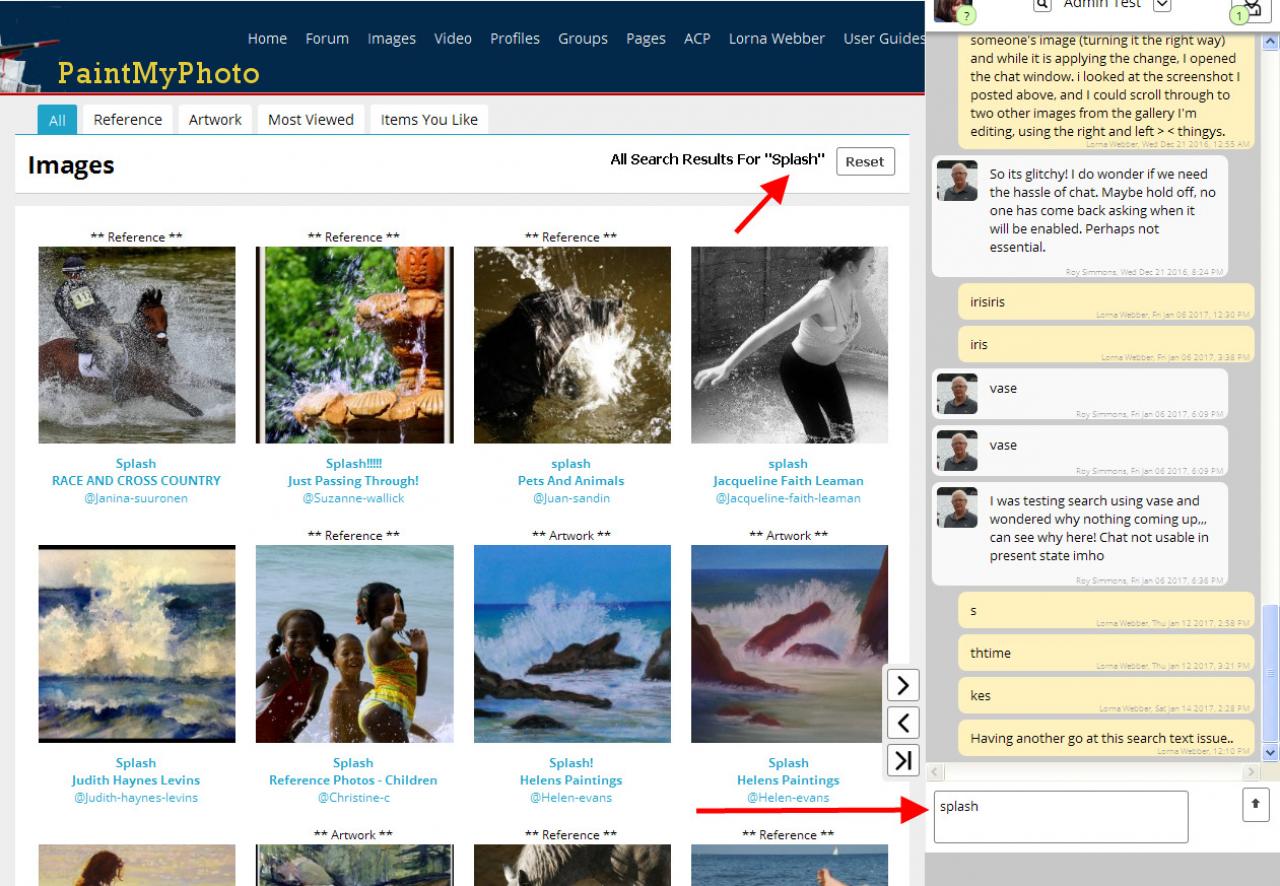Click the 'All Search Results For Splash' heading
Viewport: 1280px width, 886px height.
click(717, 160)
